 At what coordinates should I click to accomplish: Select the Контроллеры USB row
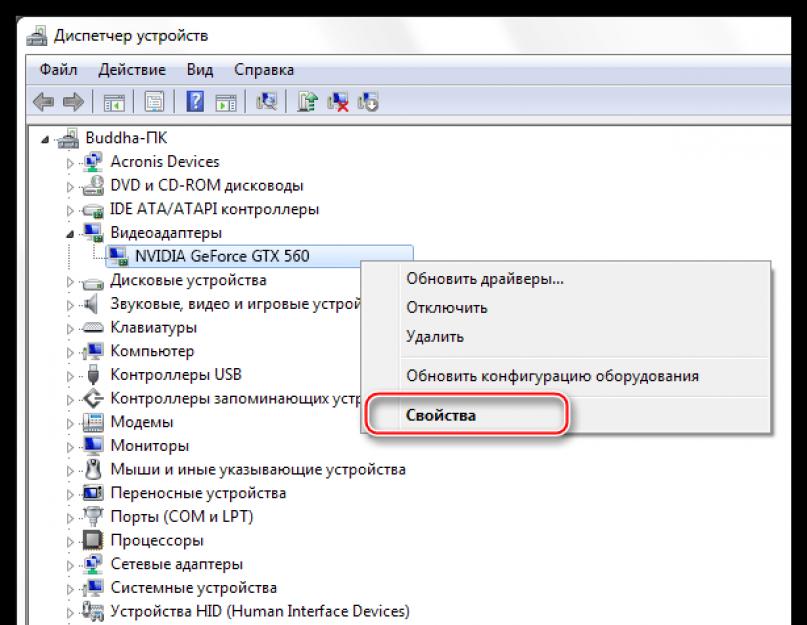tap(176, 374)
